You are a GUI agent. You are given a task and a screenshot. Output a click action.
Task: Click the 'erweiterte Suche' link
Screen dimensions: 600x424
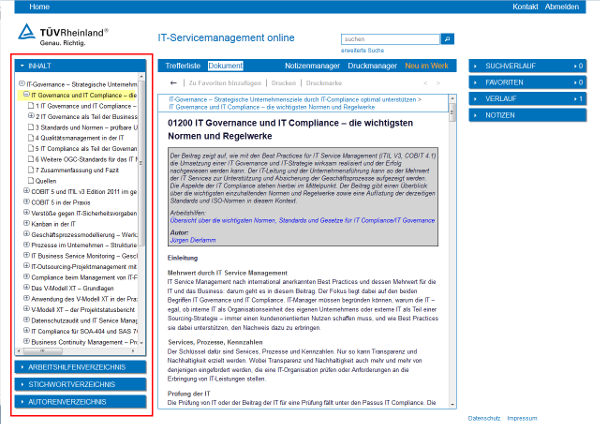(362, 51)
